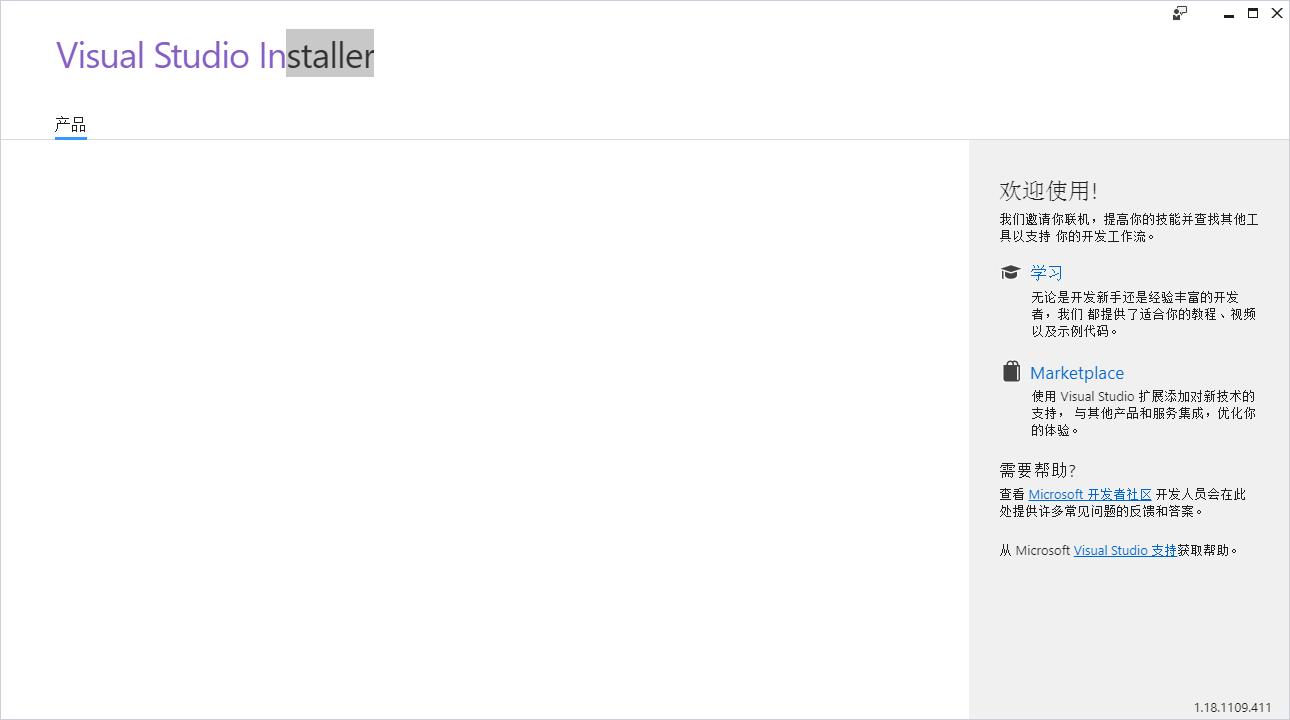Click the 欢迎使用! heading
This screenshot has width=1290, height=720.
(1048, 191)
